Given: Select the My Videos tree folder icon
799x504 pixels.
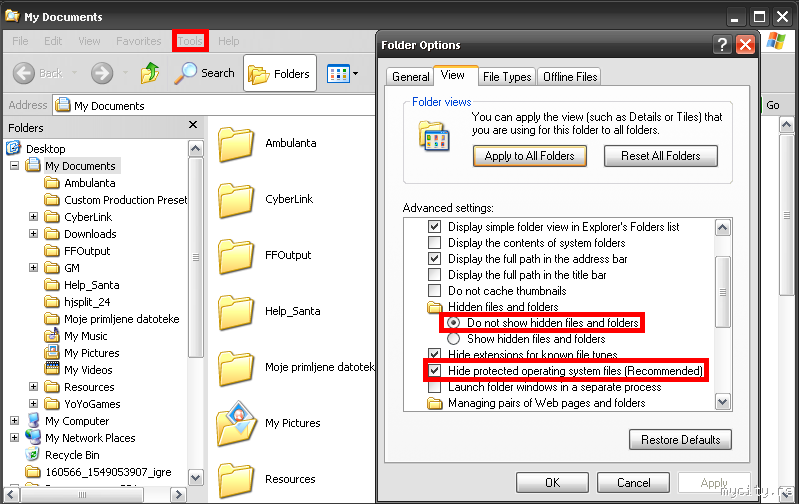Looking at the screenshot, I should coord(51,369).
